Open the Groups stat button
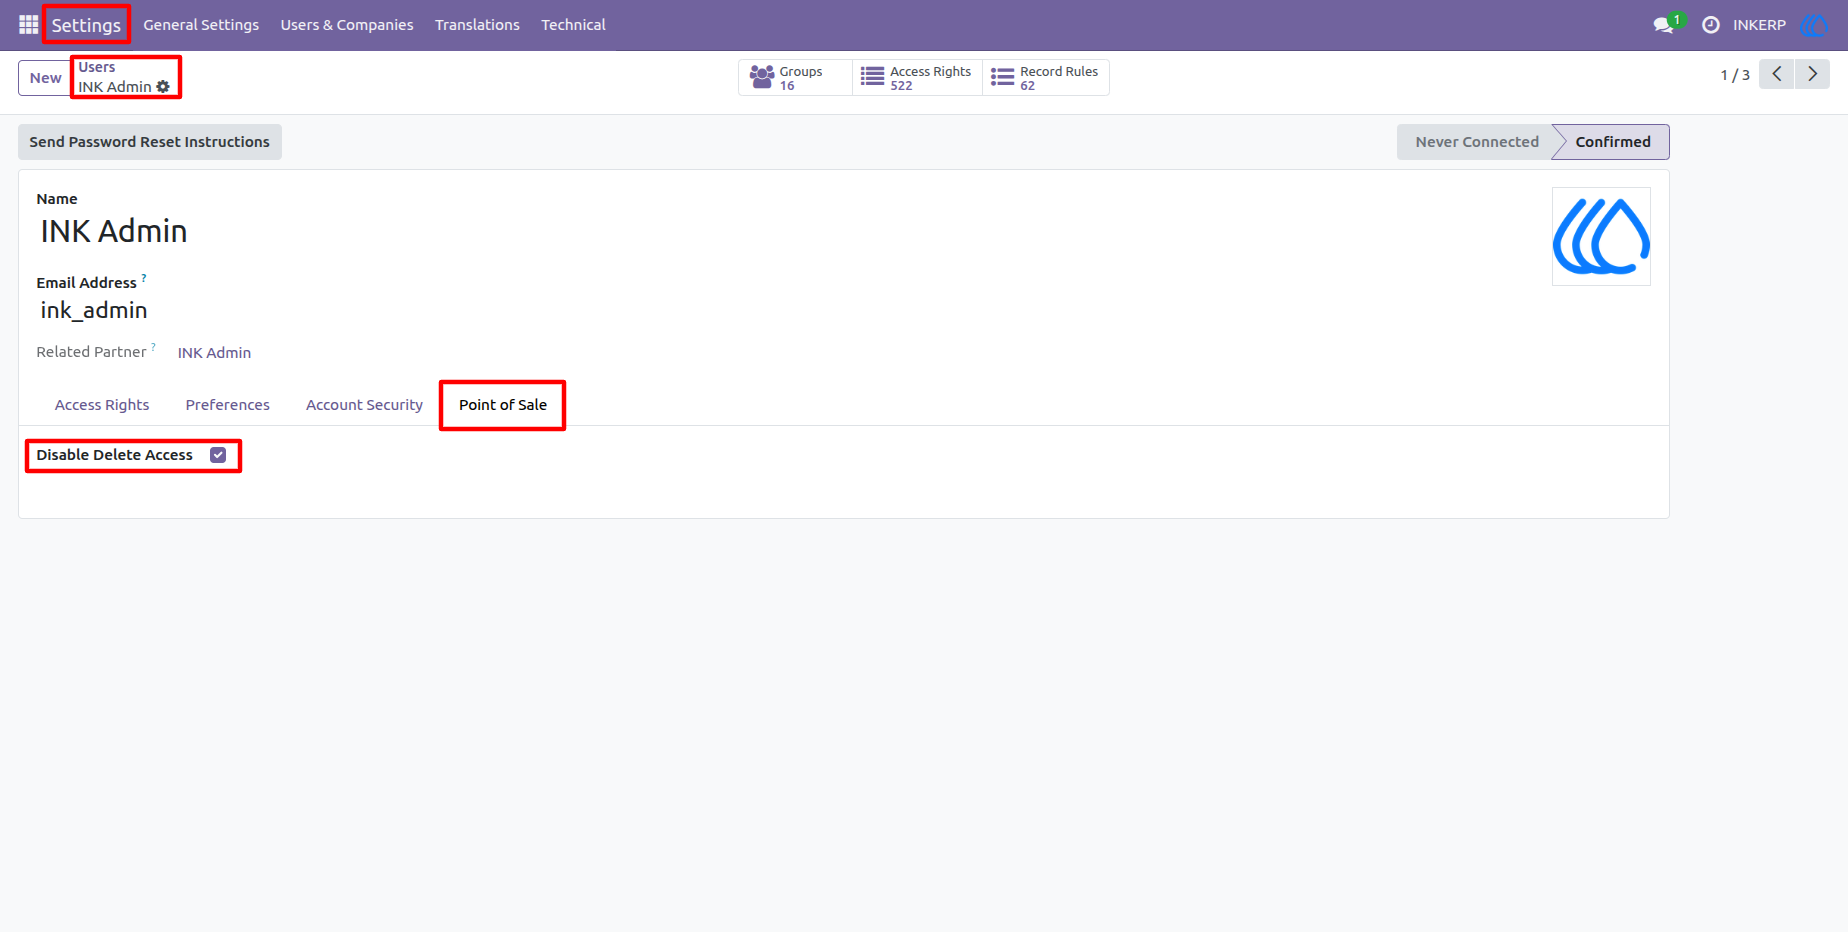The height and width of the screenshot is (932, 1848). tap(795, 78)
